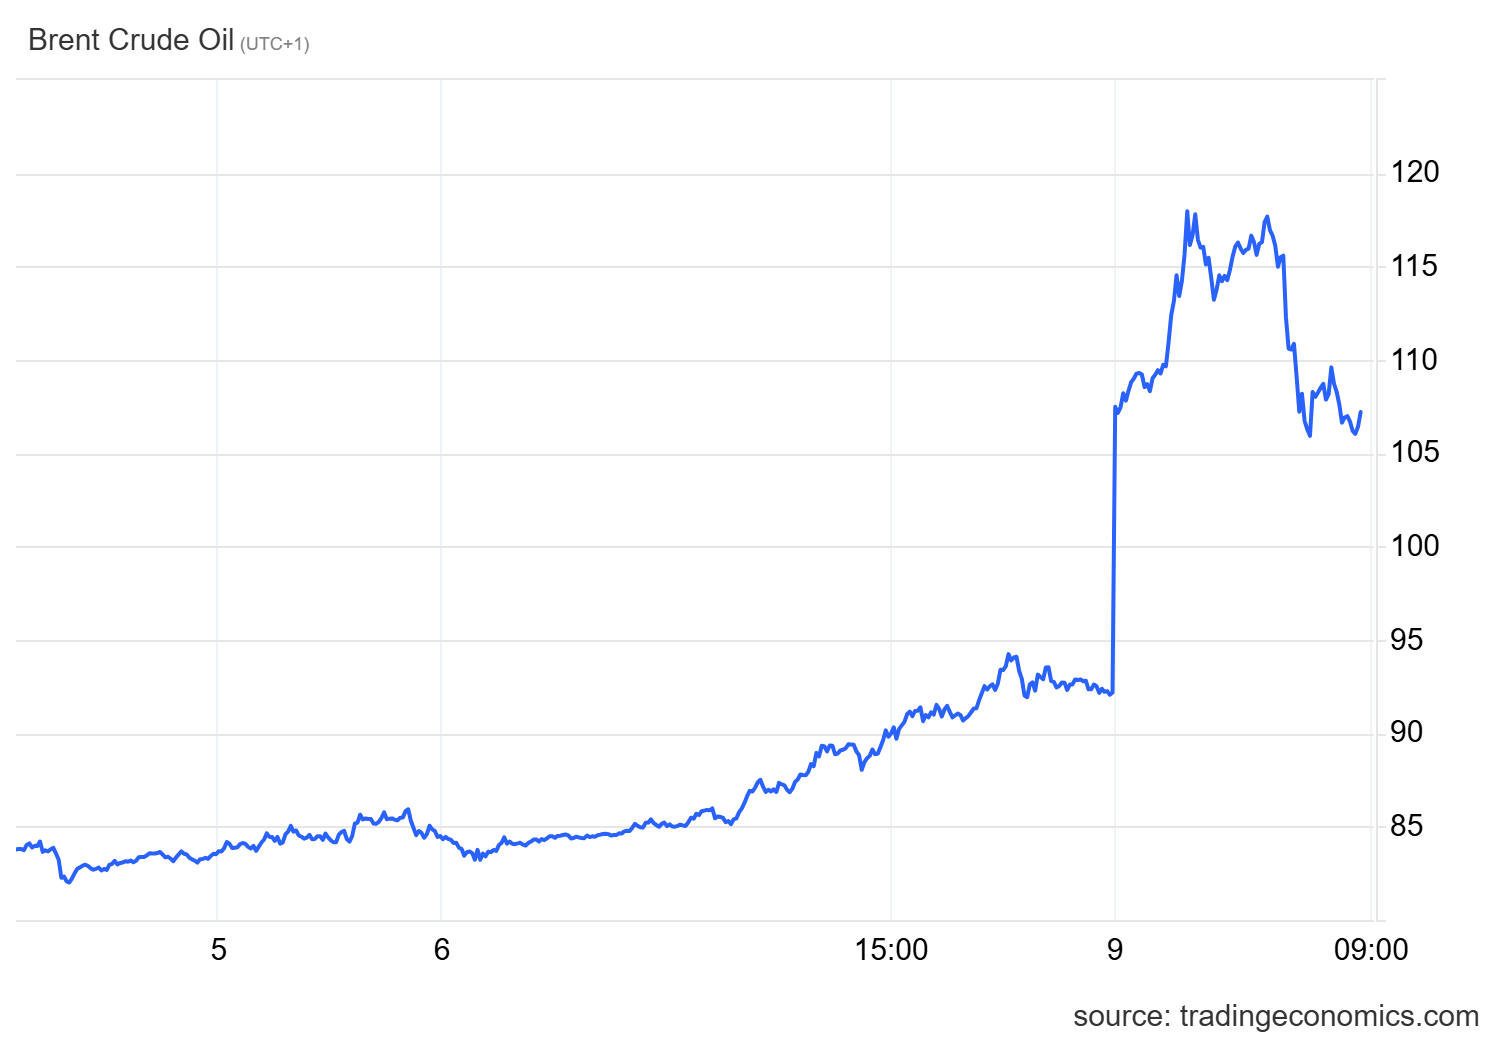Click the lowest dip of the price line
Viewport: 1500px width, 1040px height.
(x=68, y=882)
